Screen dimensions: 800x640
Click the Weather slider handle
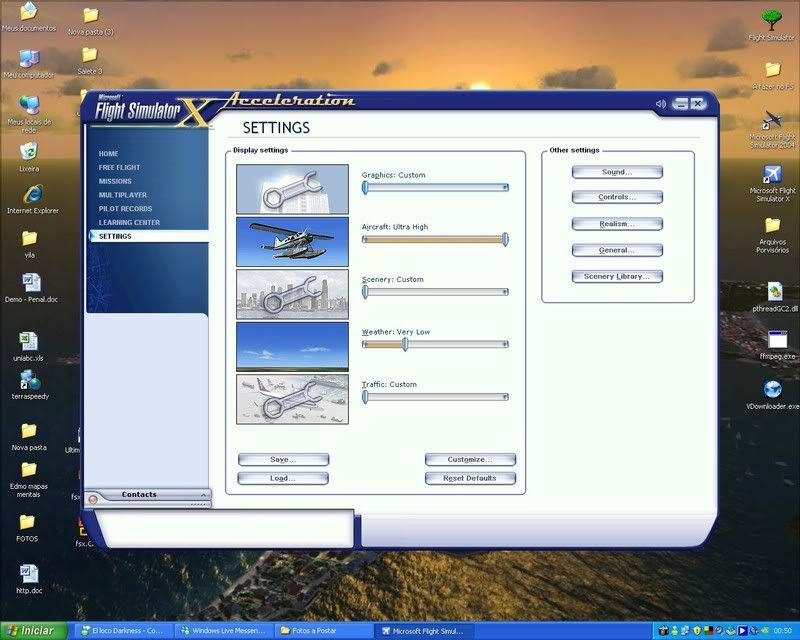click(x=405, y=344)
